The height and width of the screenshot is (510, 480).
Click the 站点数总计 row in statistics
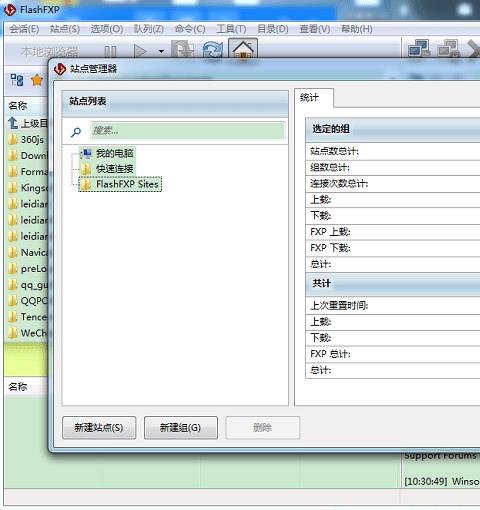coord(393,152)
